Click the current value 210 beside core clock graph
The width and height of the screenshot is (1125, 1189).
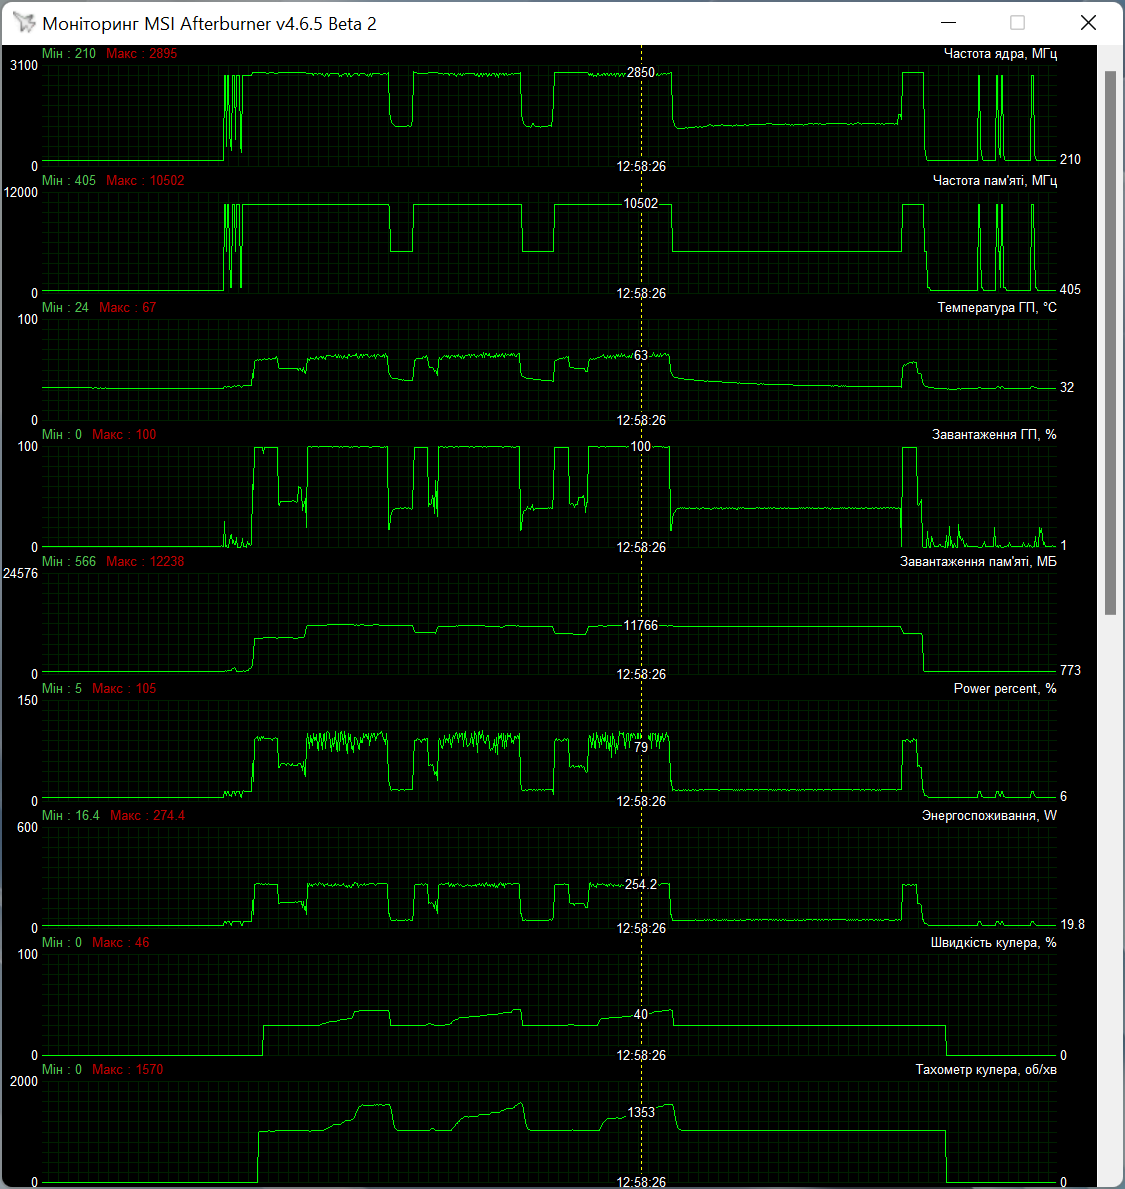(1070, 159)
